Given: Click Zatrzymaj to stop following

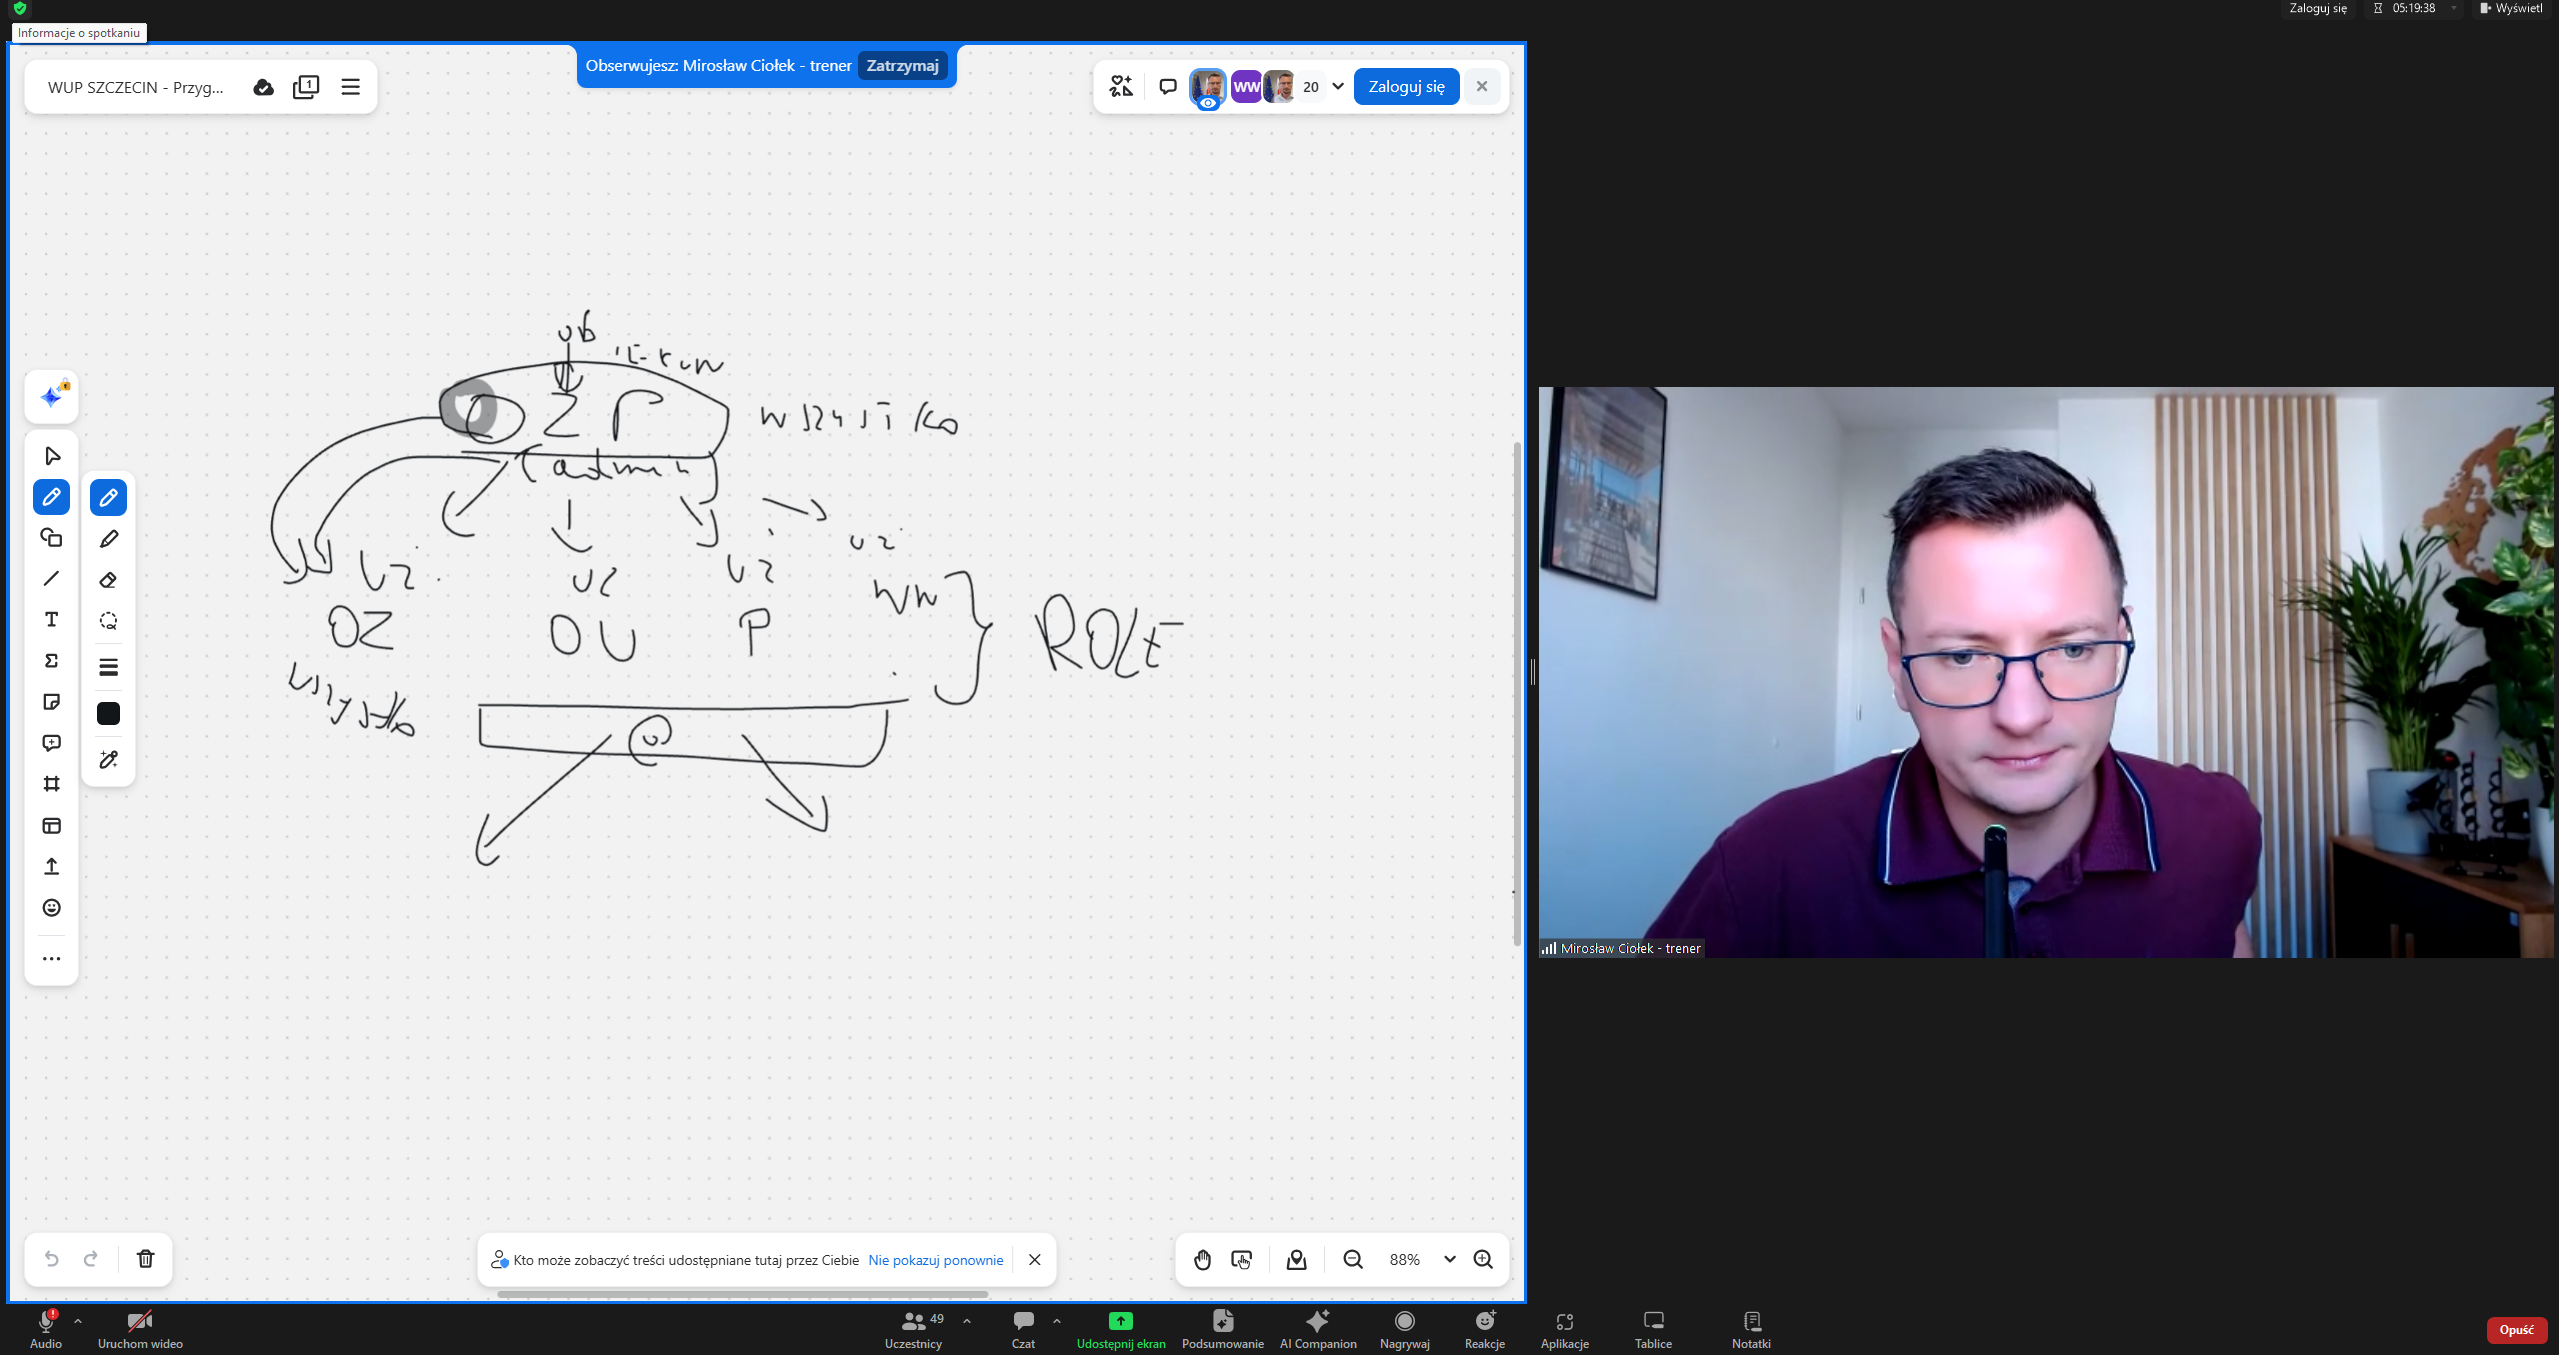Looking at the screenshot, I should pyautogui.click(x=902, y=66).
